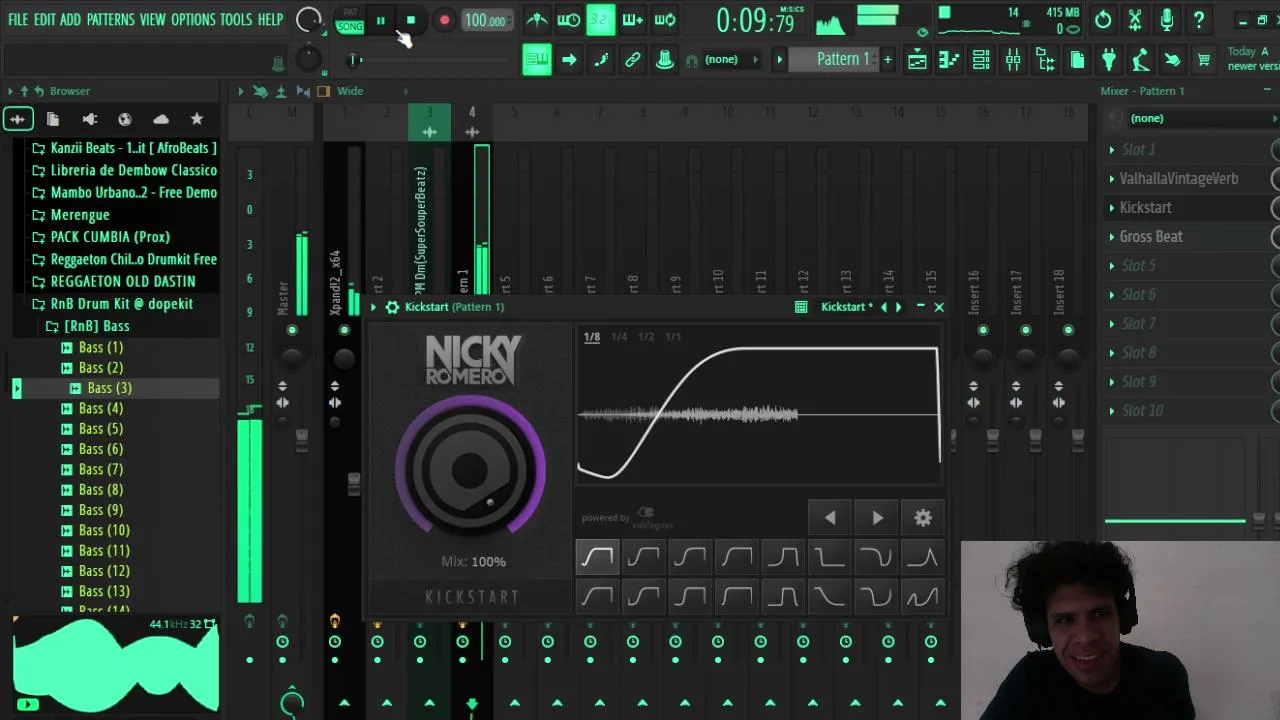Toggle the typing keyboard to piano button

pyautogui.click(x=537, y=60)
